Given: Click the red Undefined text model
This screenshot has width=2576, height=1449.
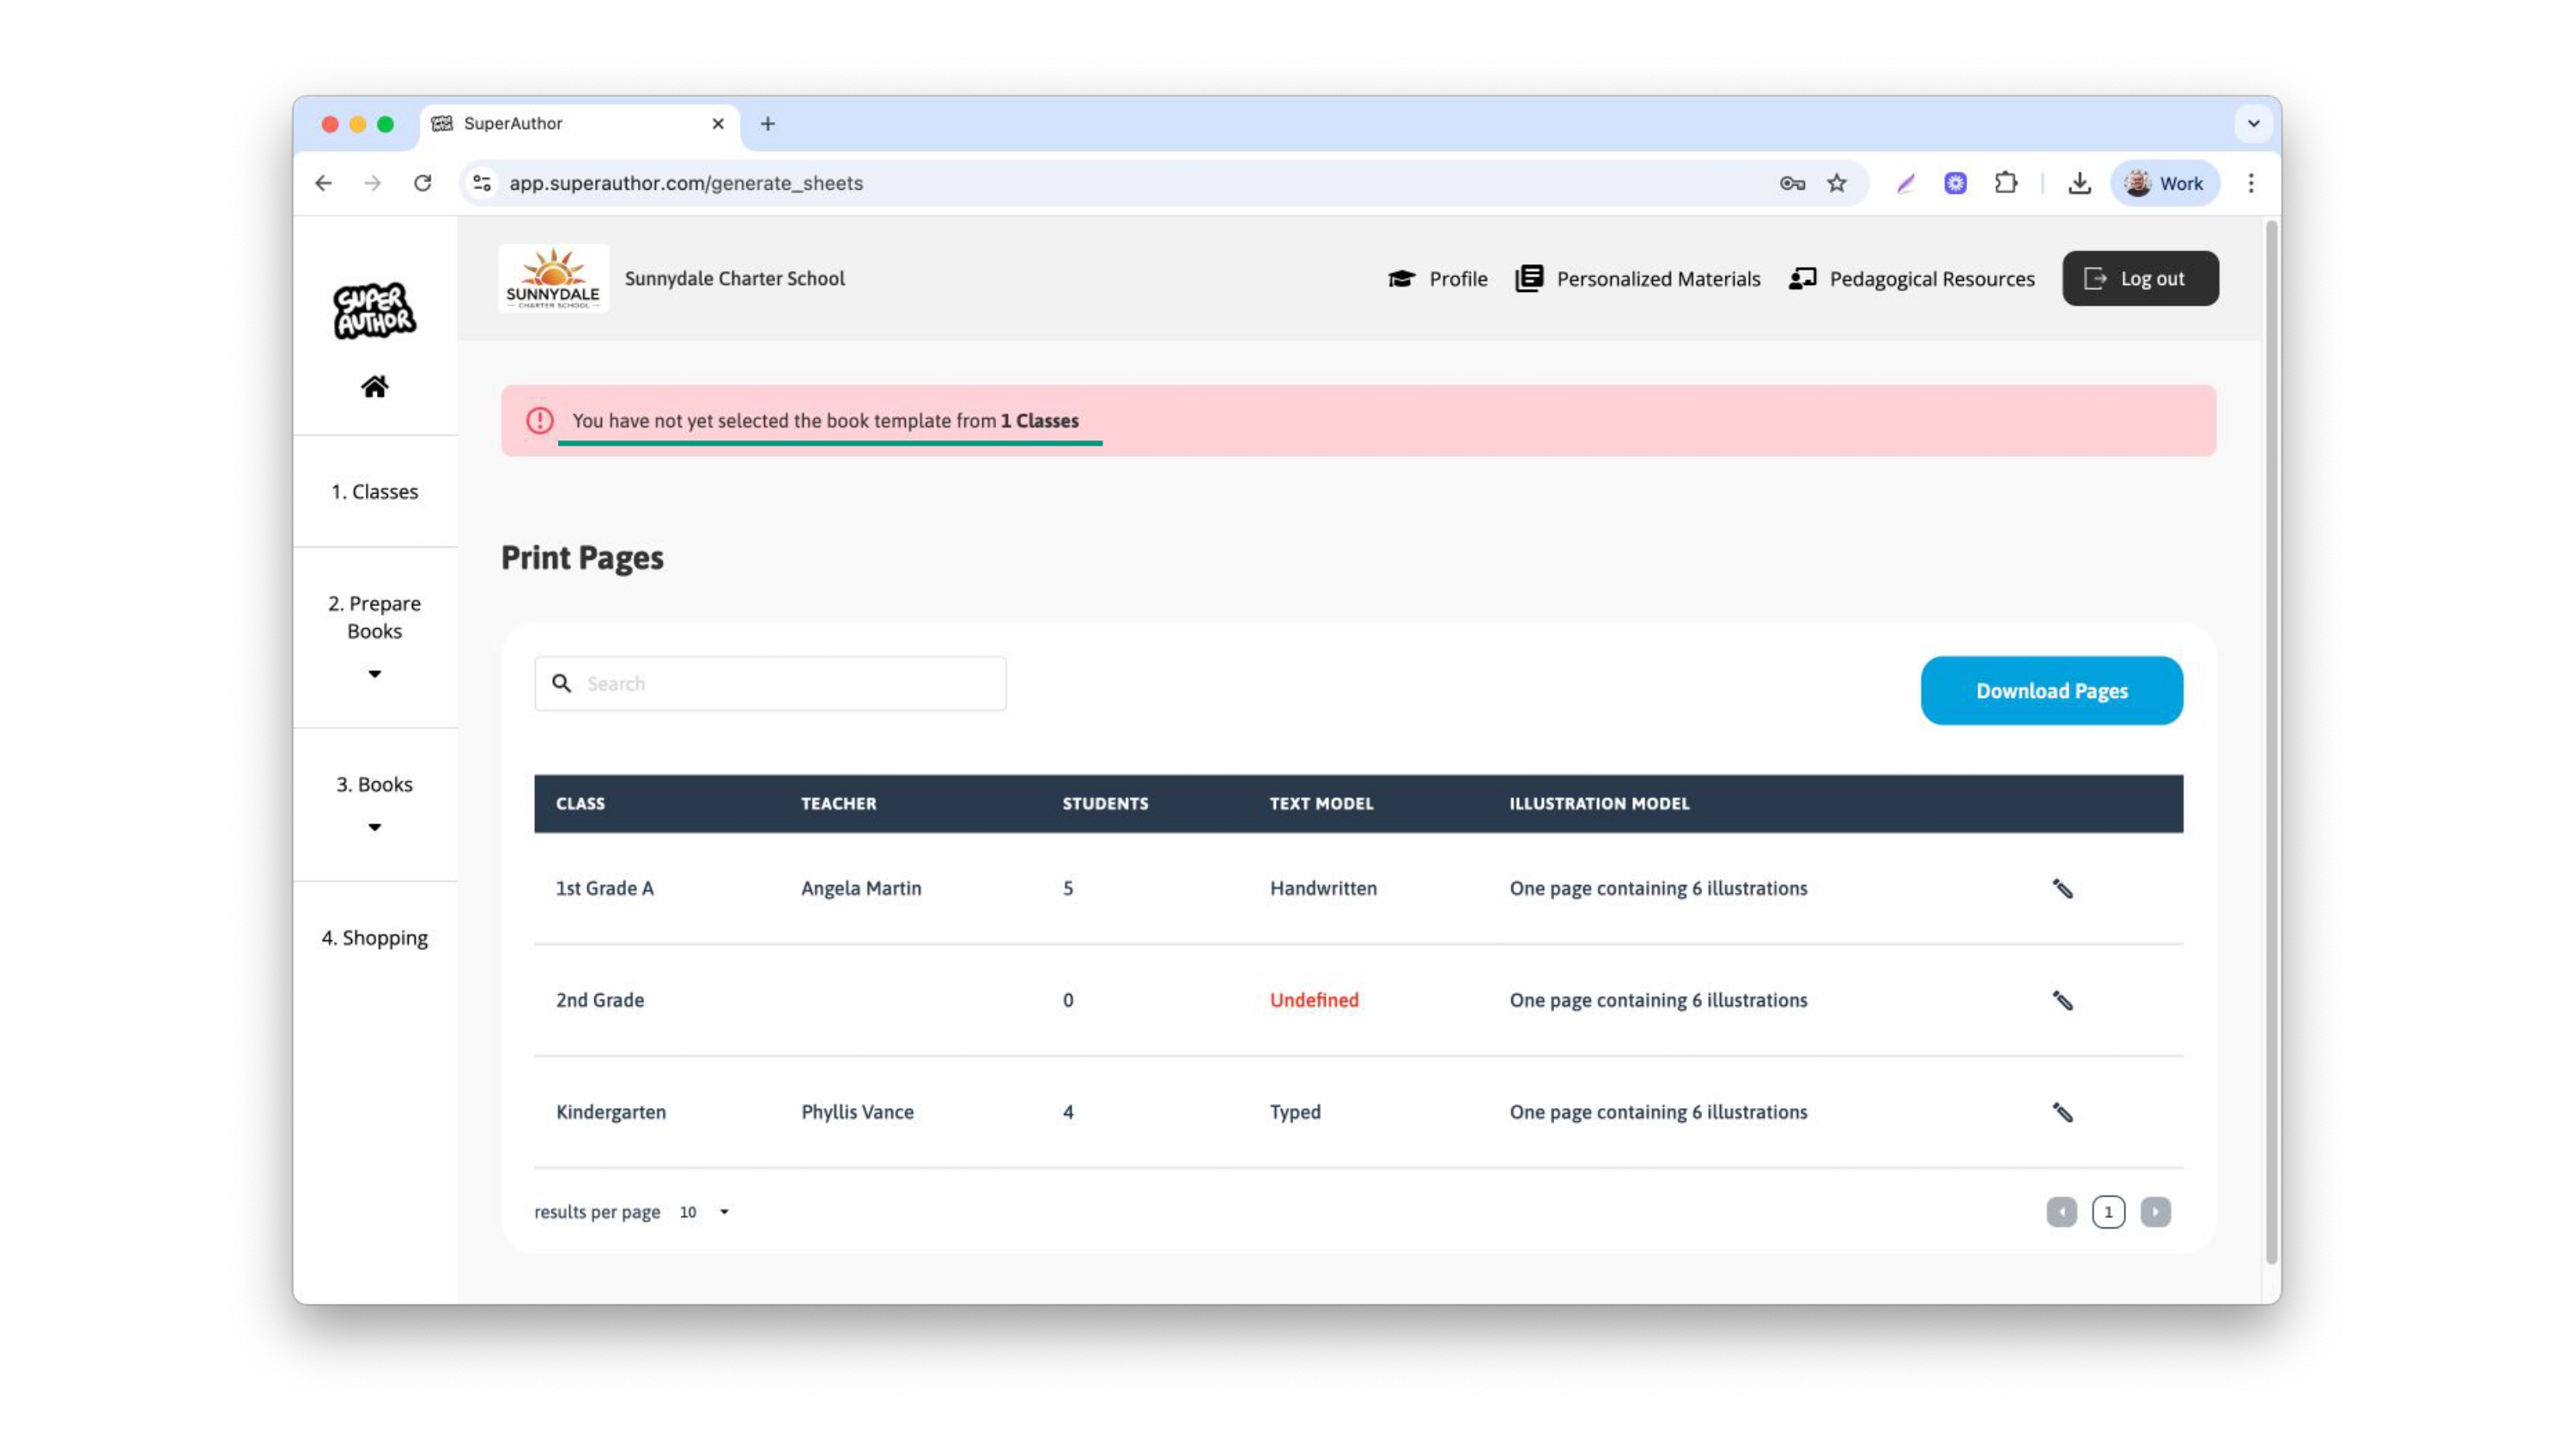Looking at the screenshot, I should click(x=1314, y=1000).
